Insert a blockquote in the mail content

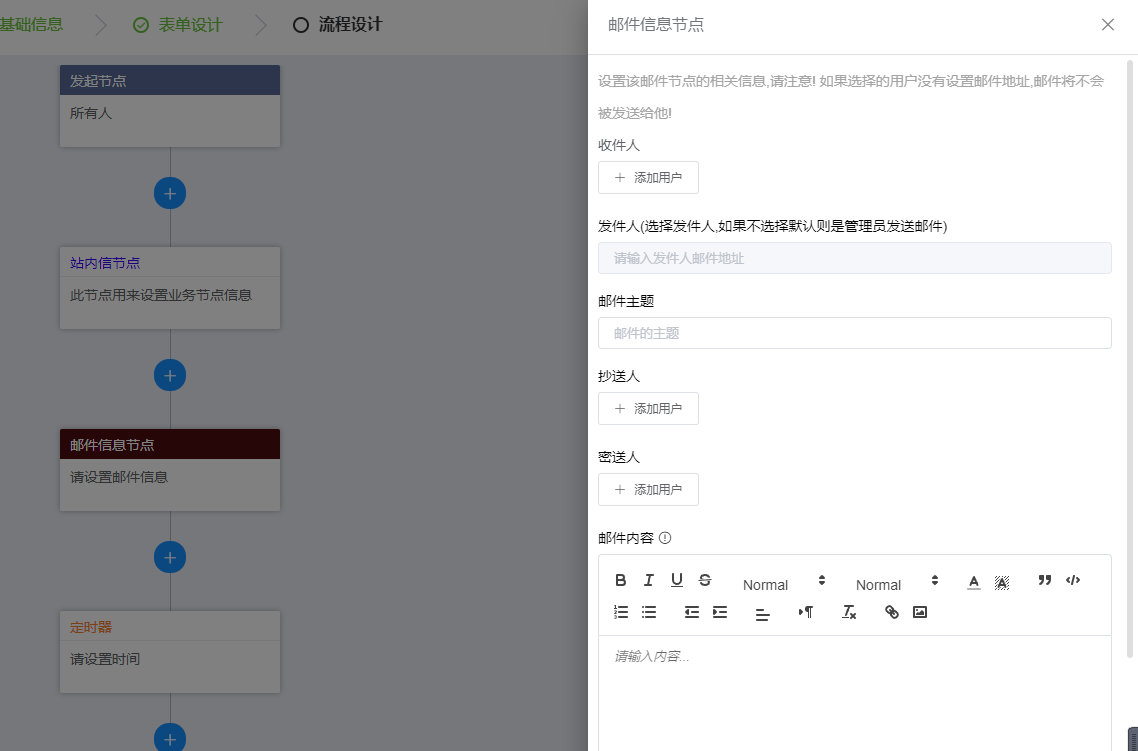(x=1045, y=580)
